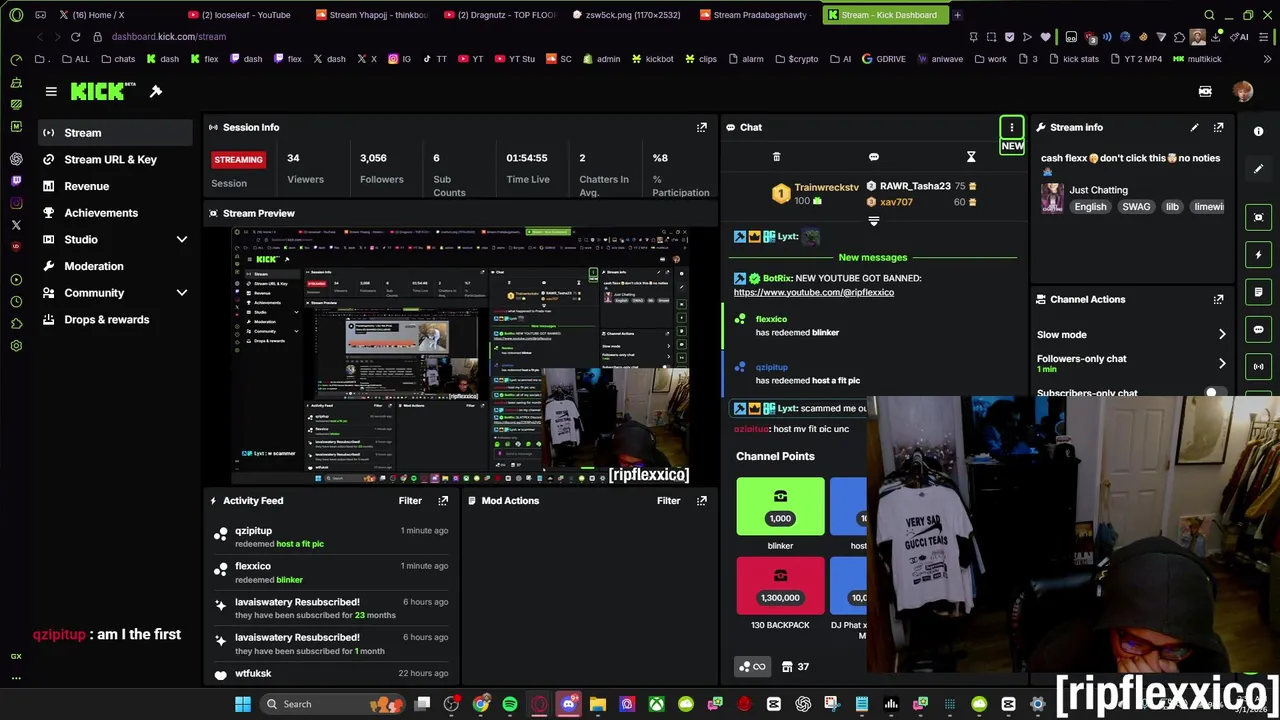This screenshot has height=720, width=1280.
Task: Open Achievements page in sidebar
Action: pos(115,213)
